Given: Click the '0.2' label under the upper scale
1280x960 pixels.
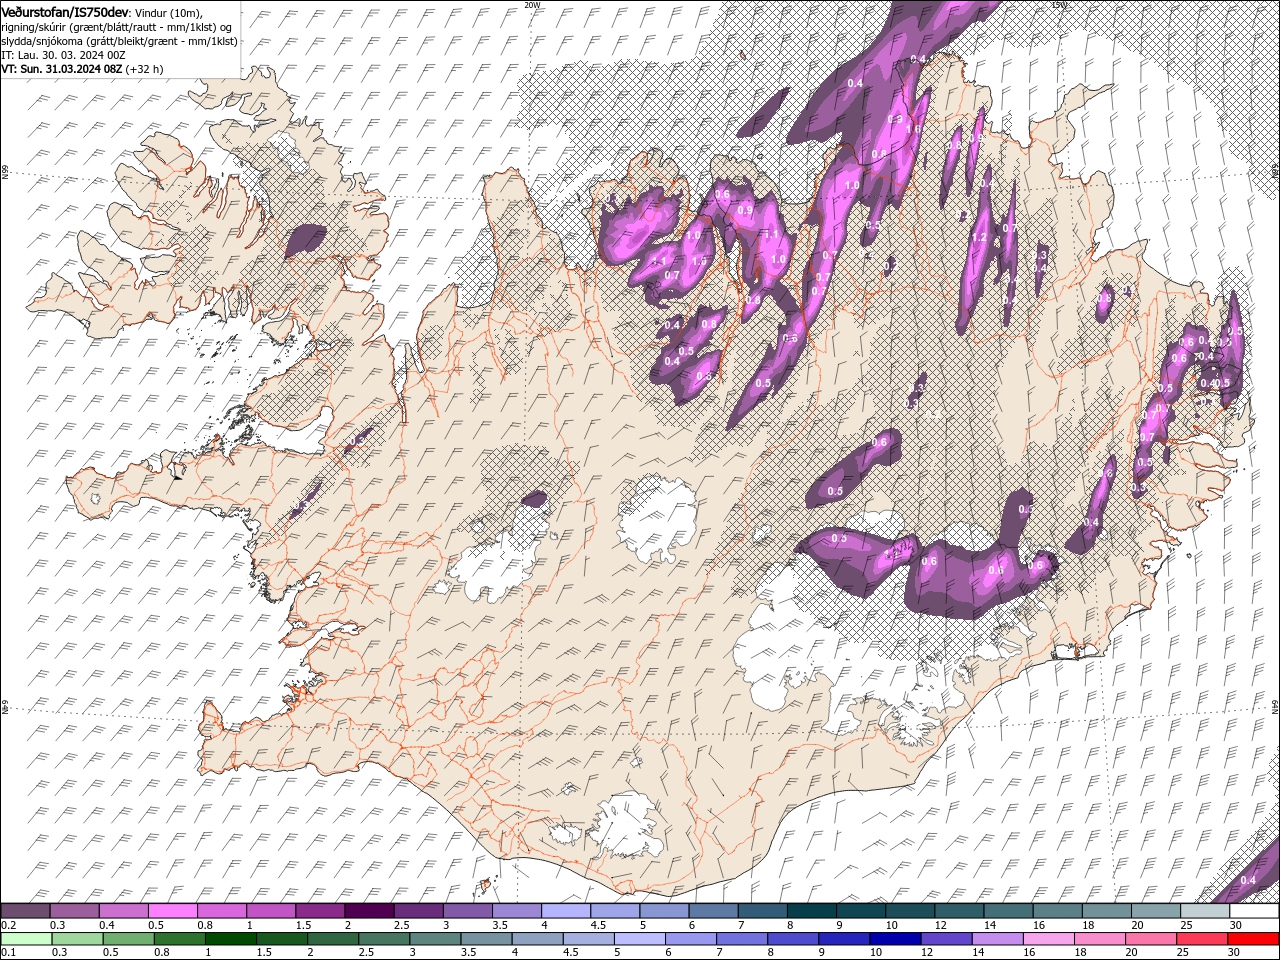Looking at the screenshot, I should tap(8, 925).
